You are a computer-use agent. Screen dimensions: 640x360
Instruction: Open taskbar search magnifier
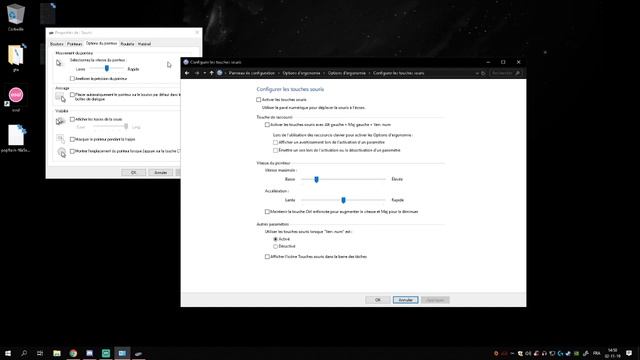(24, 353)
